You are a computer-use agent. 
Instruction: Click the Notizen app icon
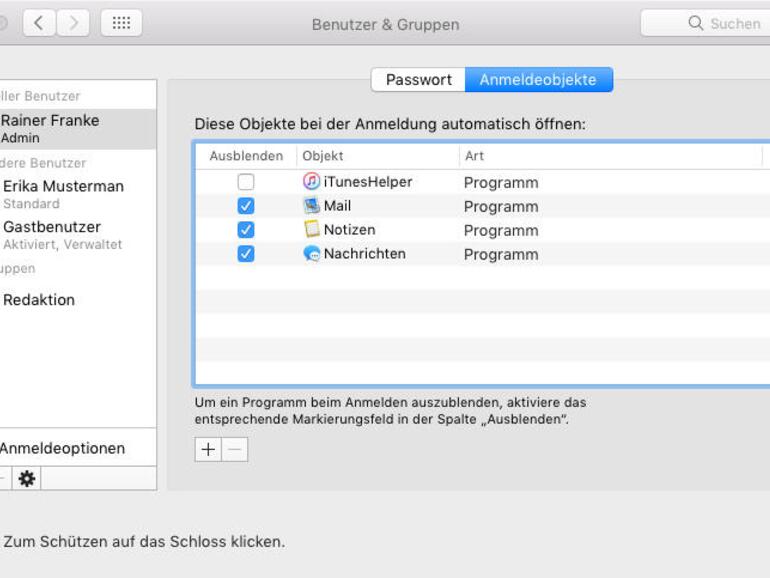click(x=311, y=229)
